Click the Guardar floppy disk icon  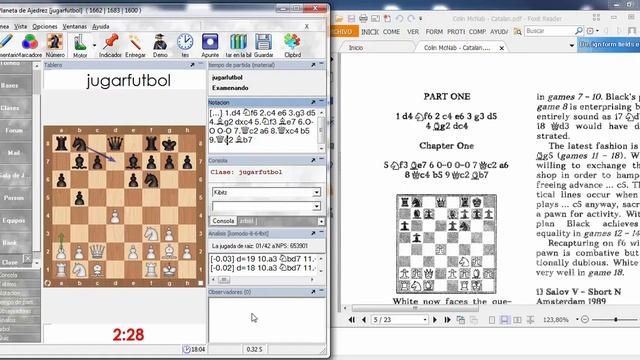click(263, 42)
